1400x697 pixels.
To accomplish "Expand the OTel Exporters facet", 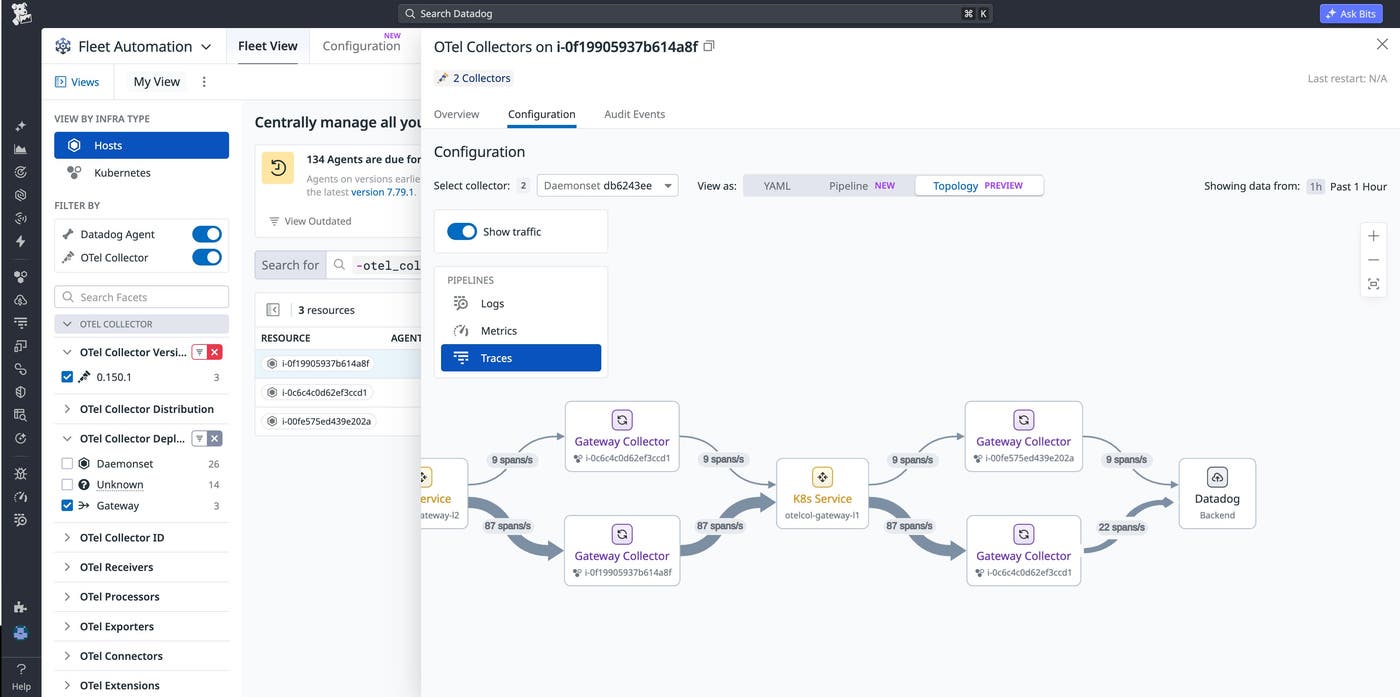I will (x=67, y=627).
